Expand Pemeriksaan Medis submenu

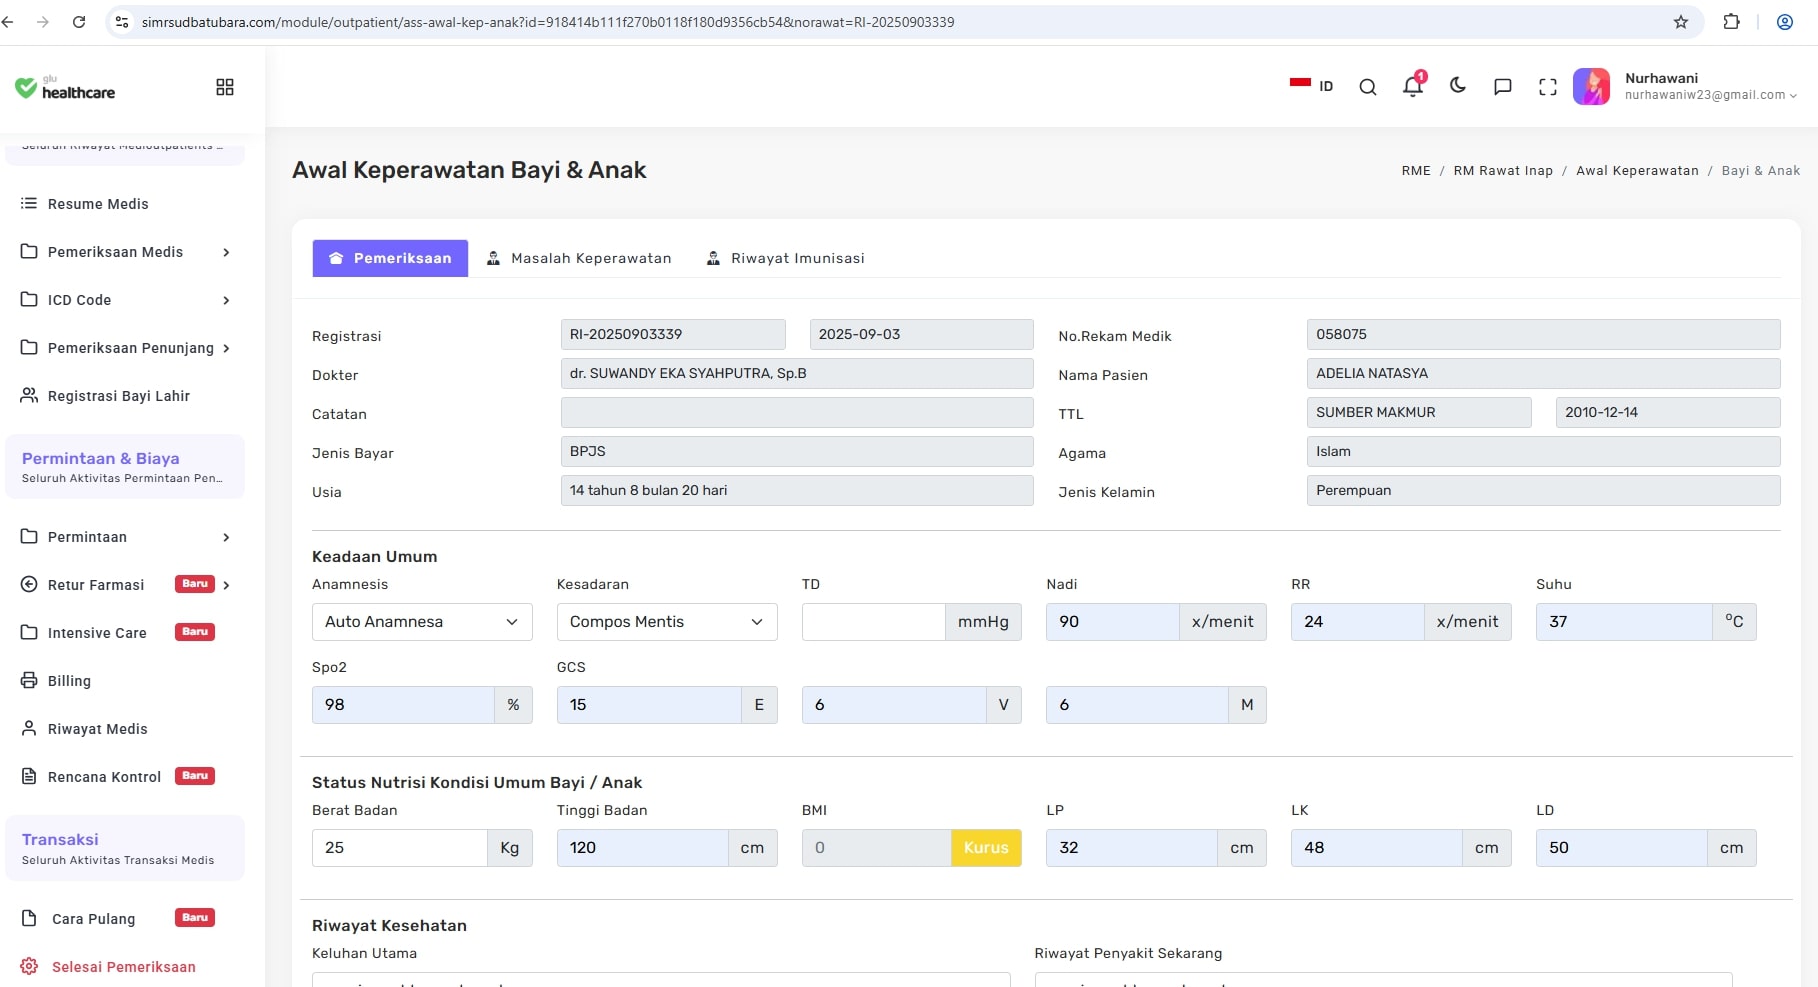pos(226,252)
